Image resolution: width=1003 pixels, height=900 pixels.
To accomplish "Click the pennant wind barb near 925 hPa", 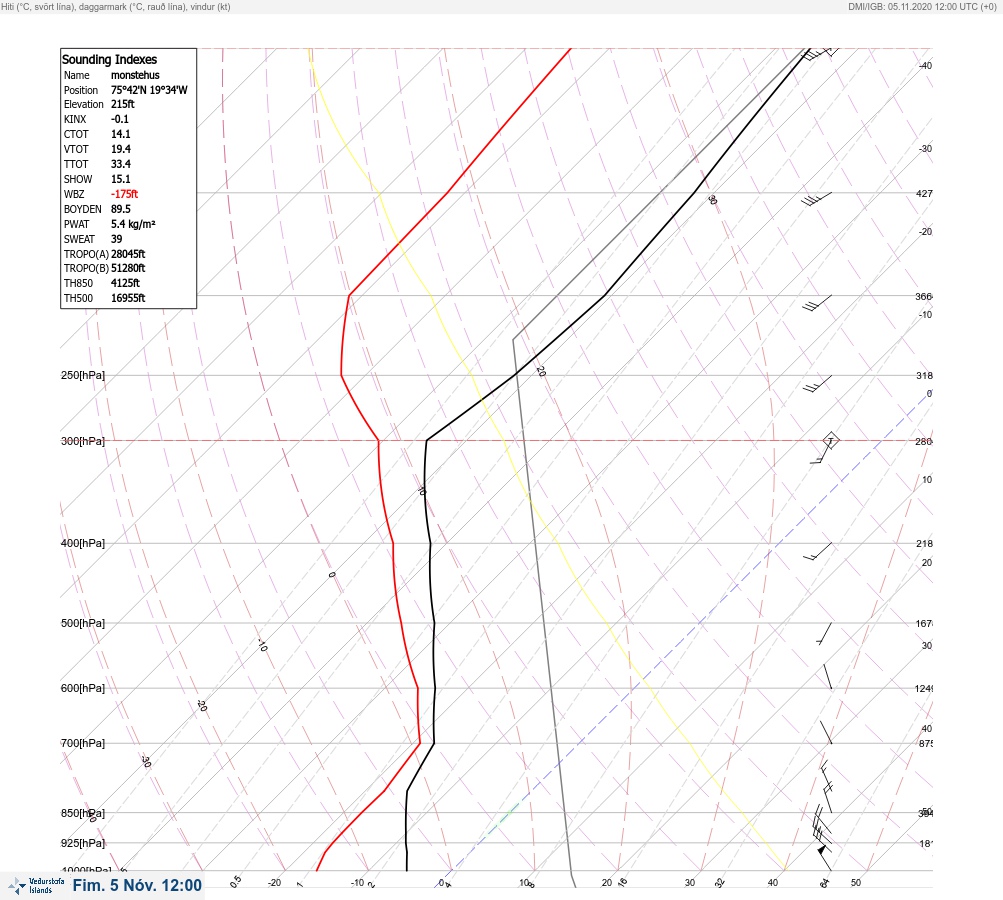I will click(x=825, y=856).
